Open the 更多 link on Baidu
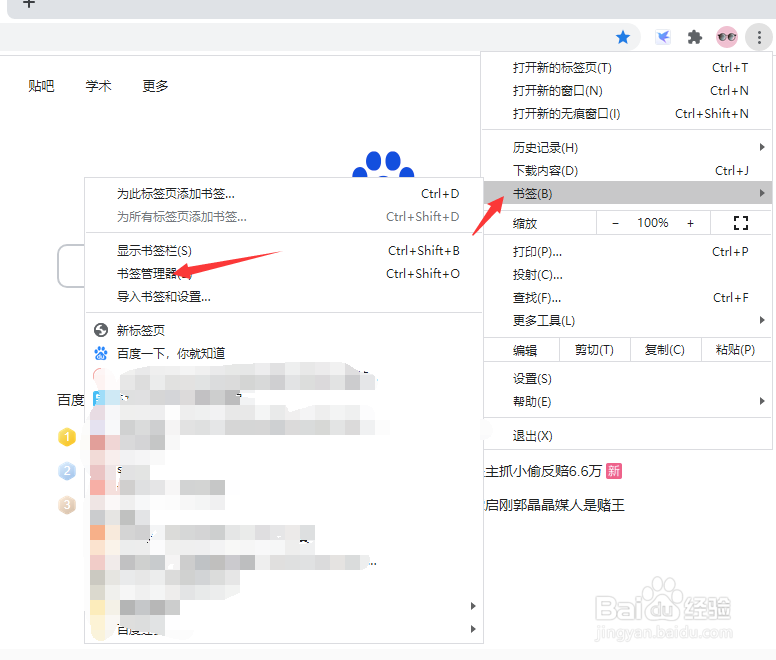Screen dimensions: 776x660 tap(155, 86)
